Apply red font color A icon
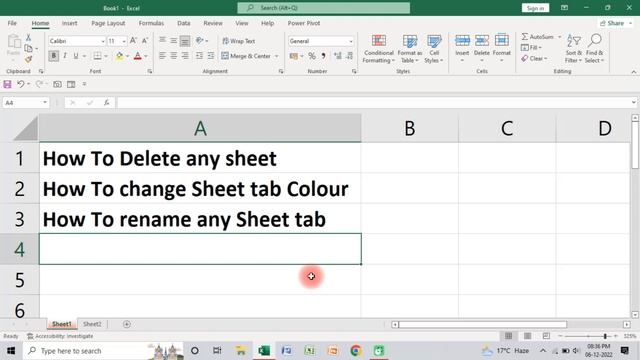The width and height of the screenshot is (640, 360). 138,56
